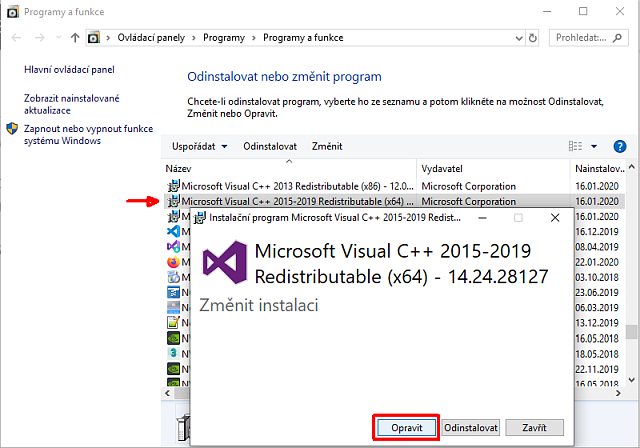Click the date 06.03.2019 in the list
640x448 pixels.
click(x=597, y=308)
